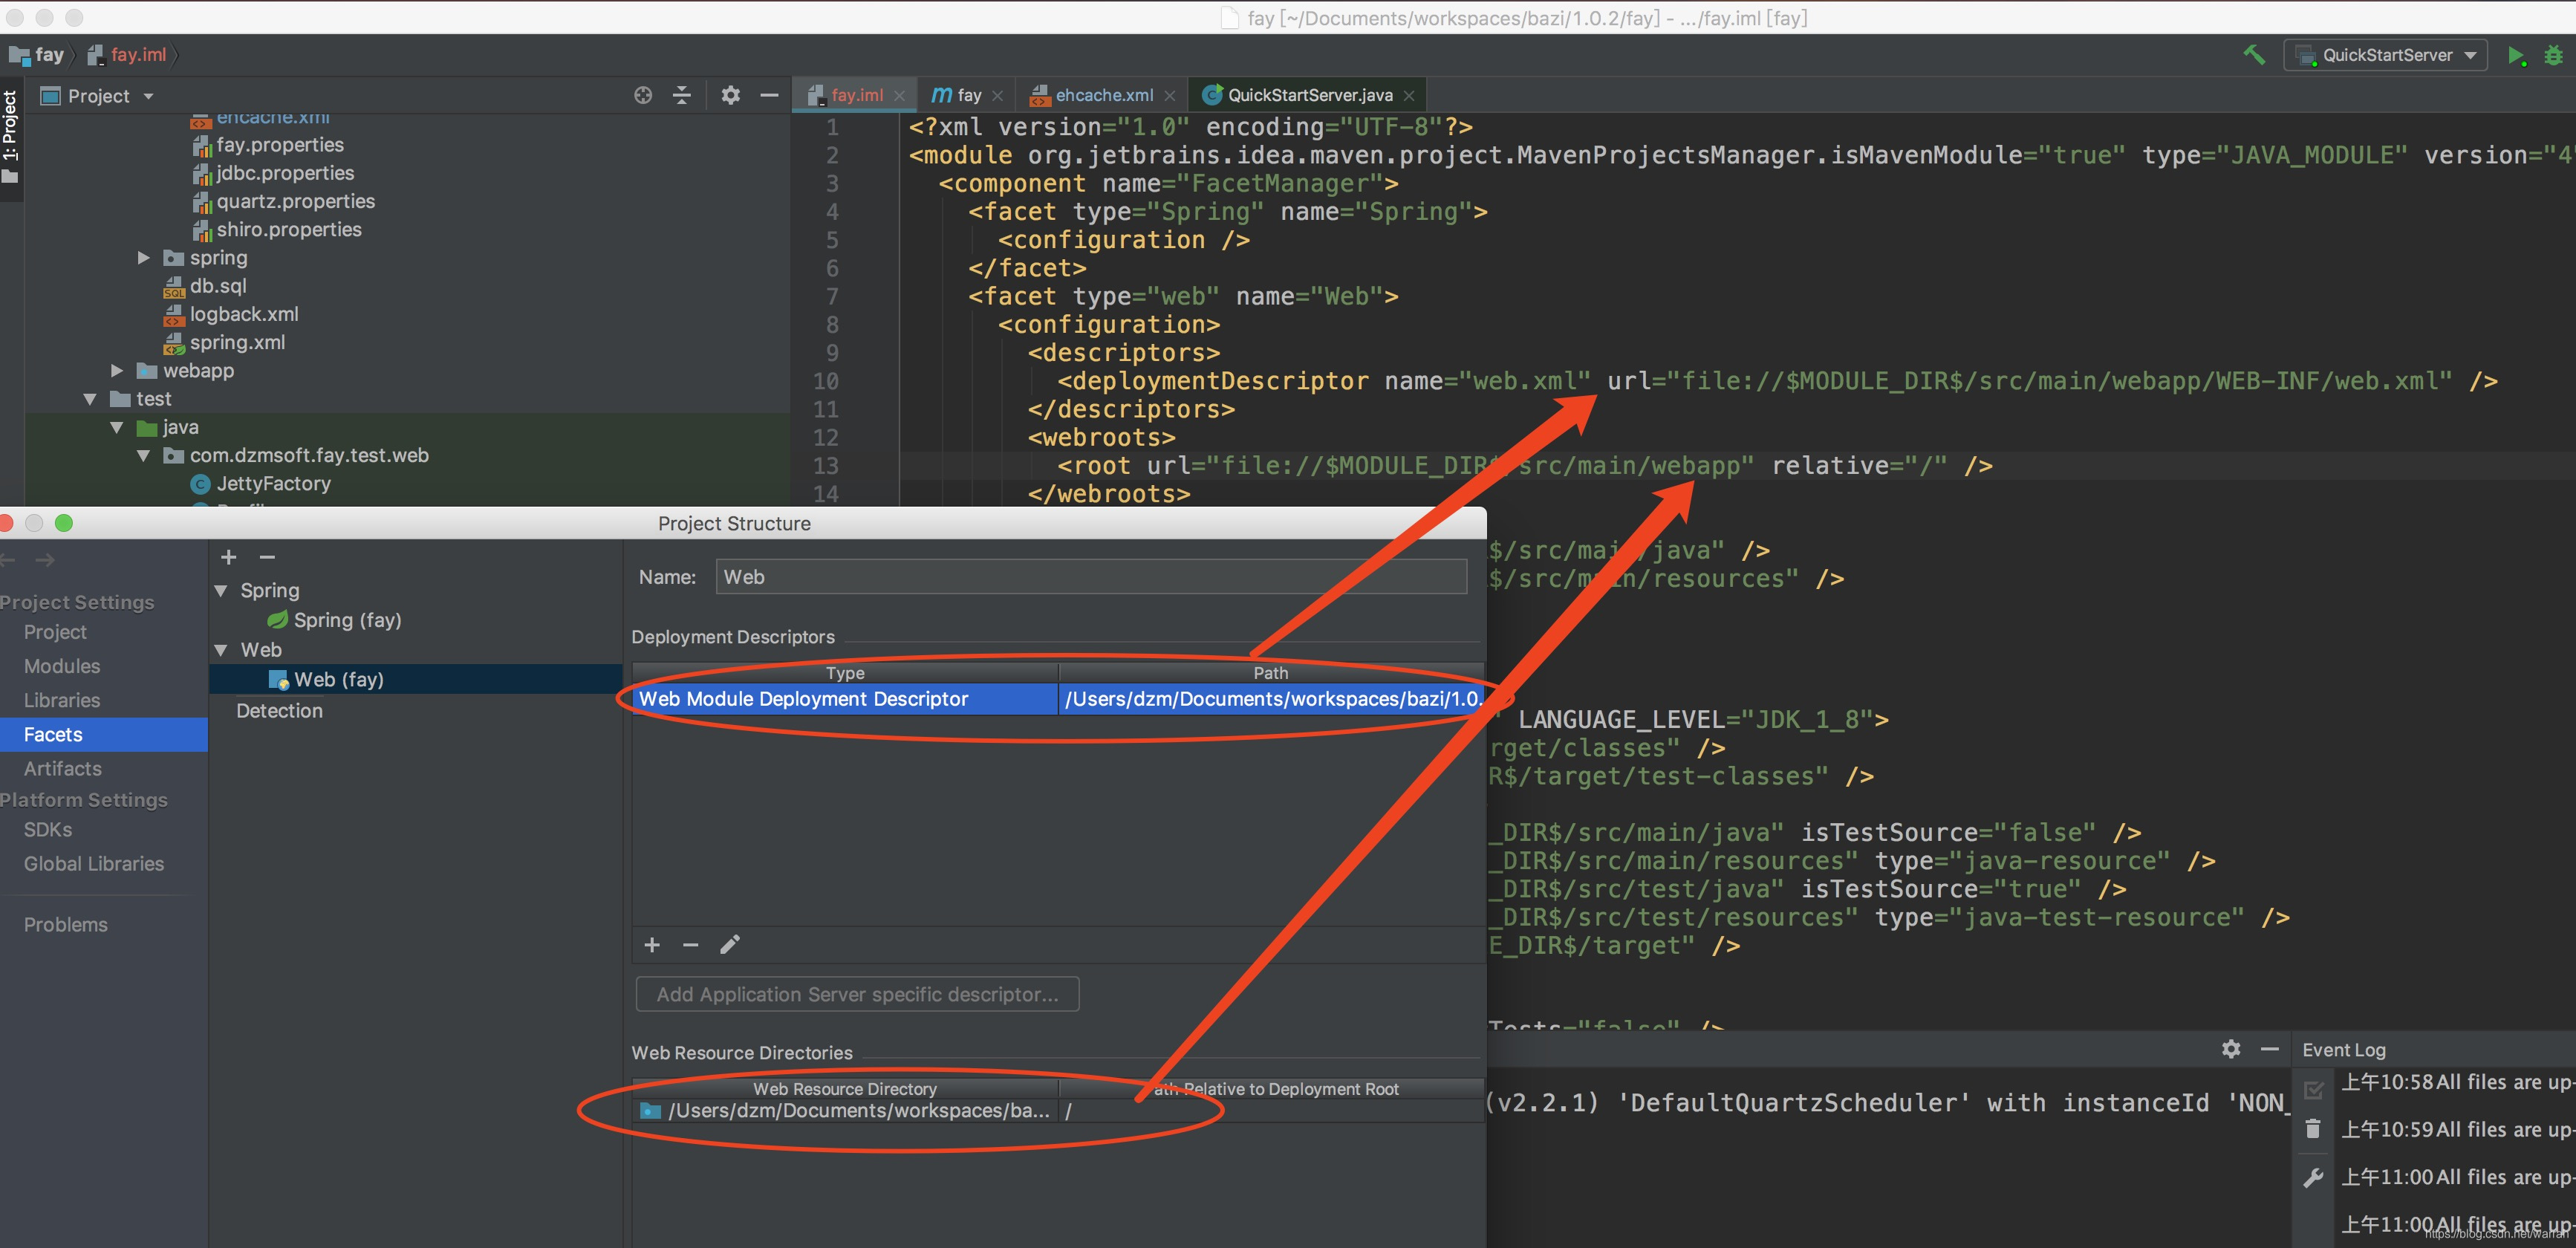
Task: Click the Build project hammer icon
Action: (2254, 55)
